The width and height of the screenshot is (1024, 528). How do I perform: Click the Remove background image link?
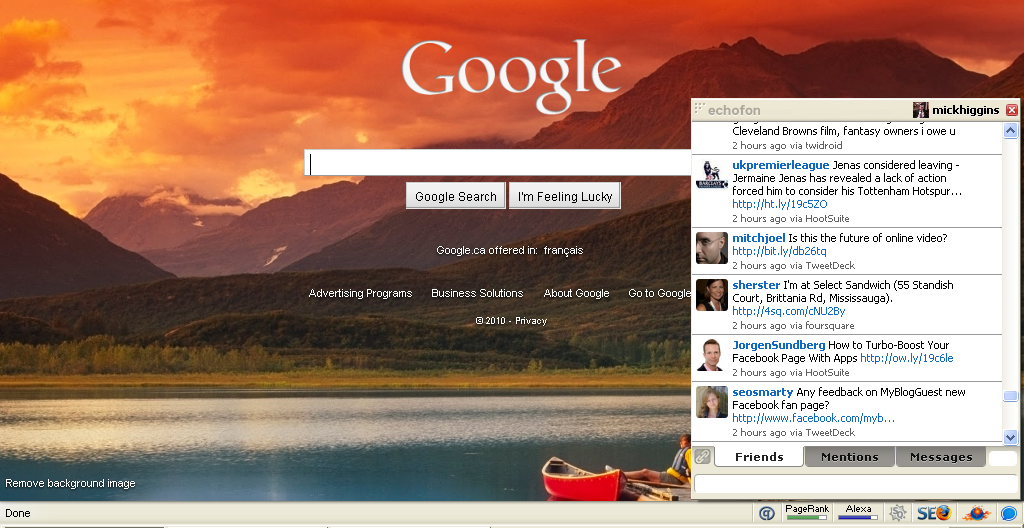[70, 484]
